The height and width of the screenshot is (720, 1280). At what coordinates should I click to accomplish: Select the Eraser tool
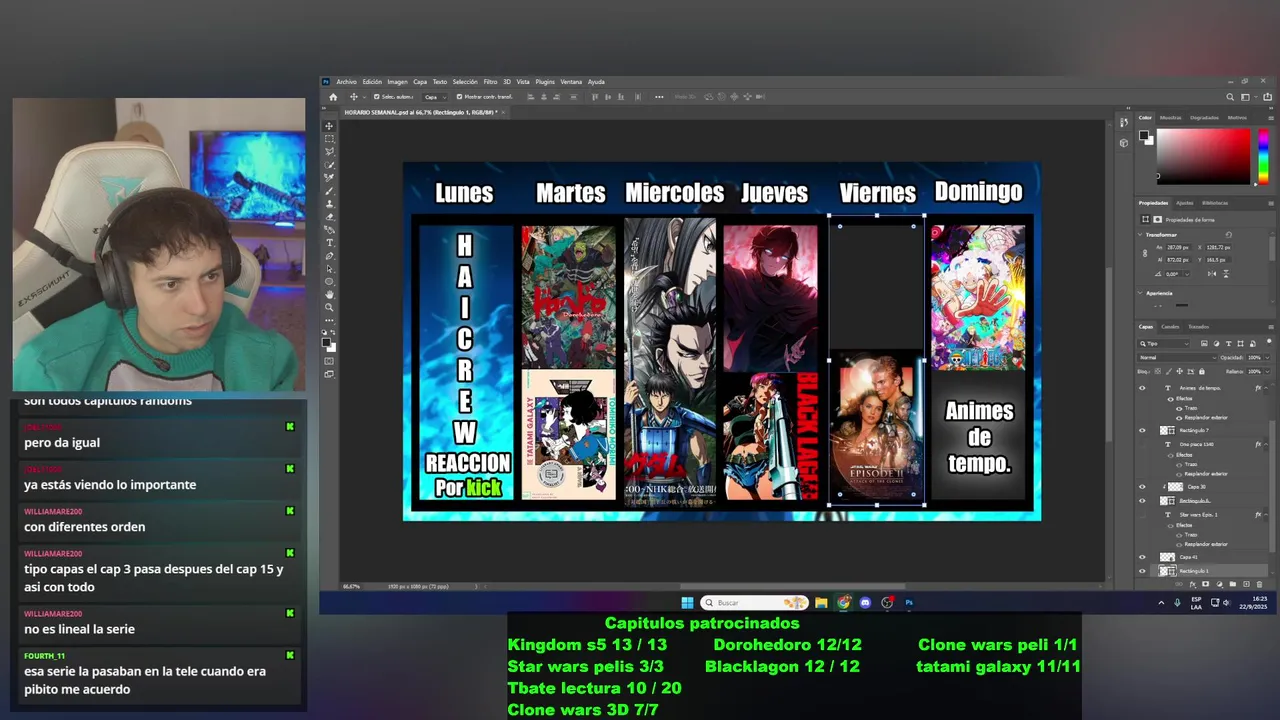329,216
